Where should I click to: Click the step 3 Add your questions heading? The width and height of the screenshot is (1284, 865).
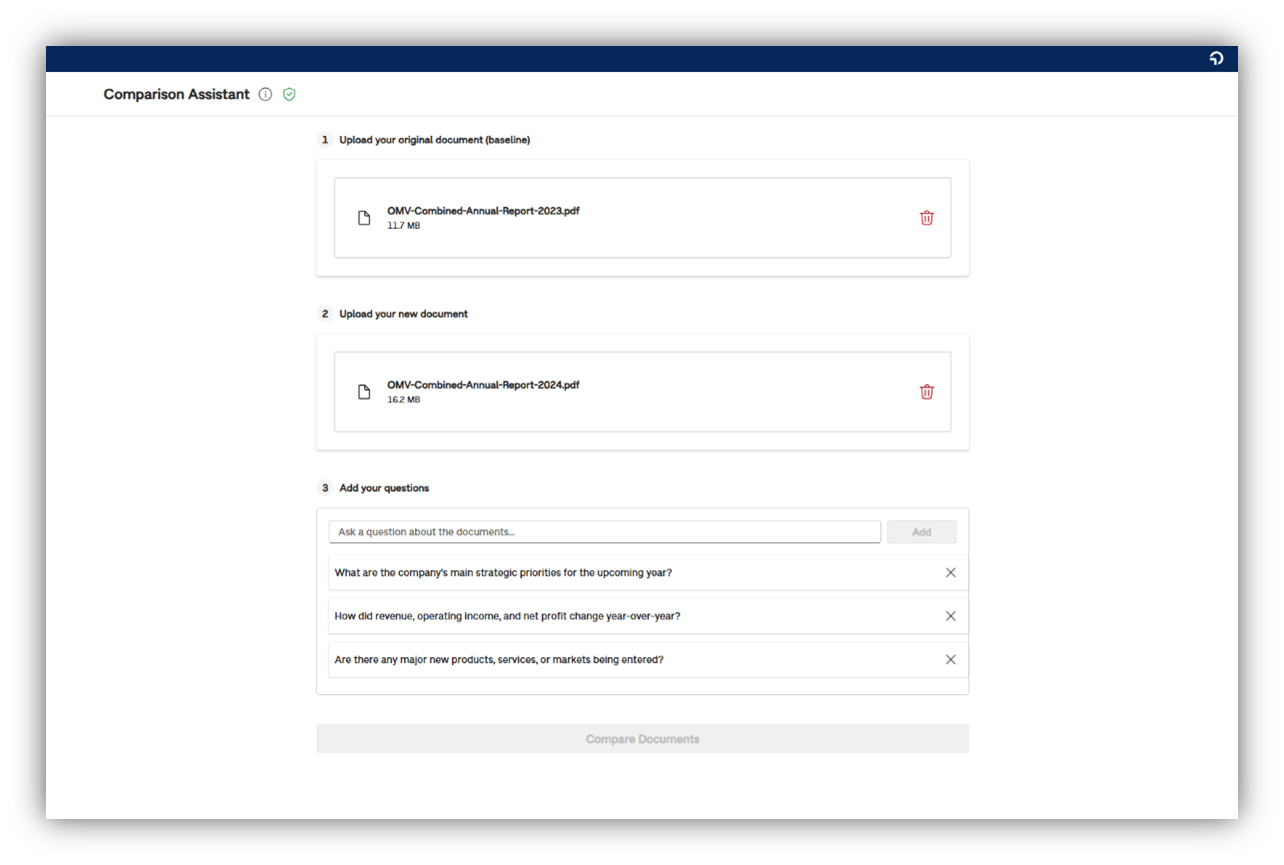384,488
